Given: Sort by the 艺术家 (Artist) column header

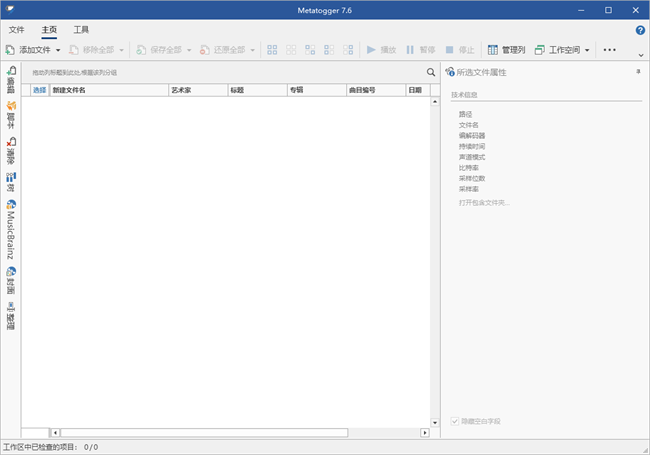Looking at the screenshot, I should [x=196, y=90].
